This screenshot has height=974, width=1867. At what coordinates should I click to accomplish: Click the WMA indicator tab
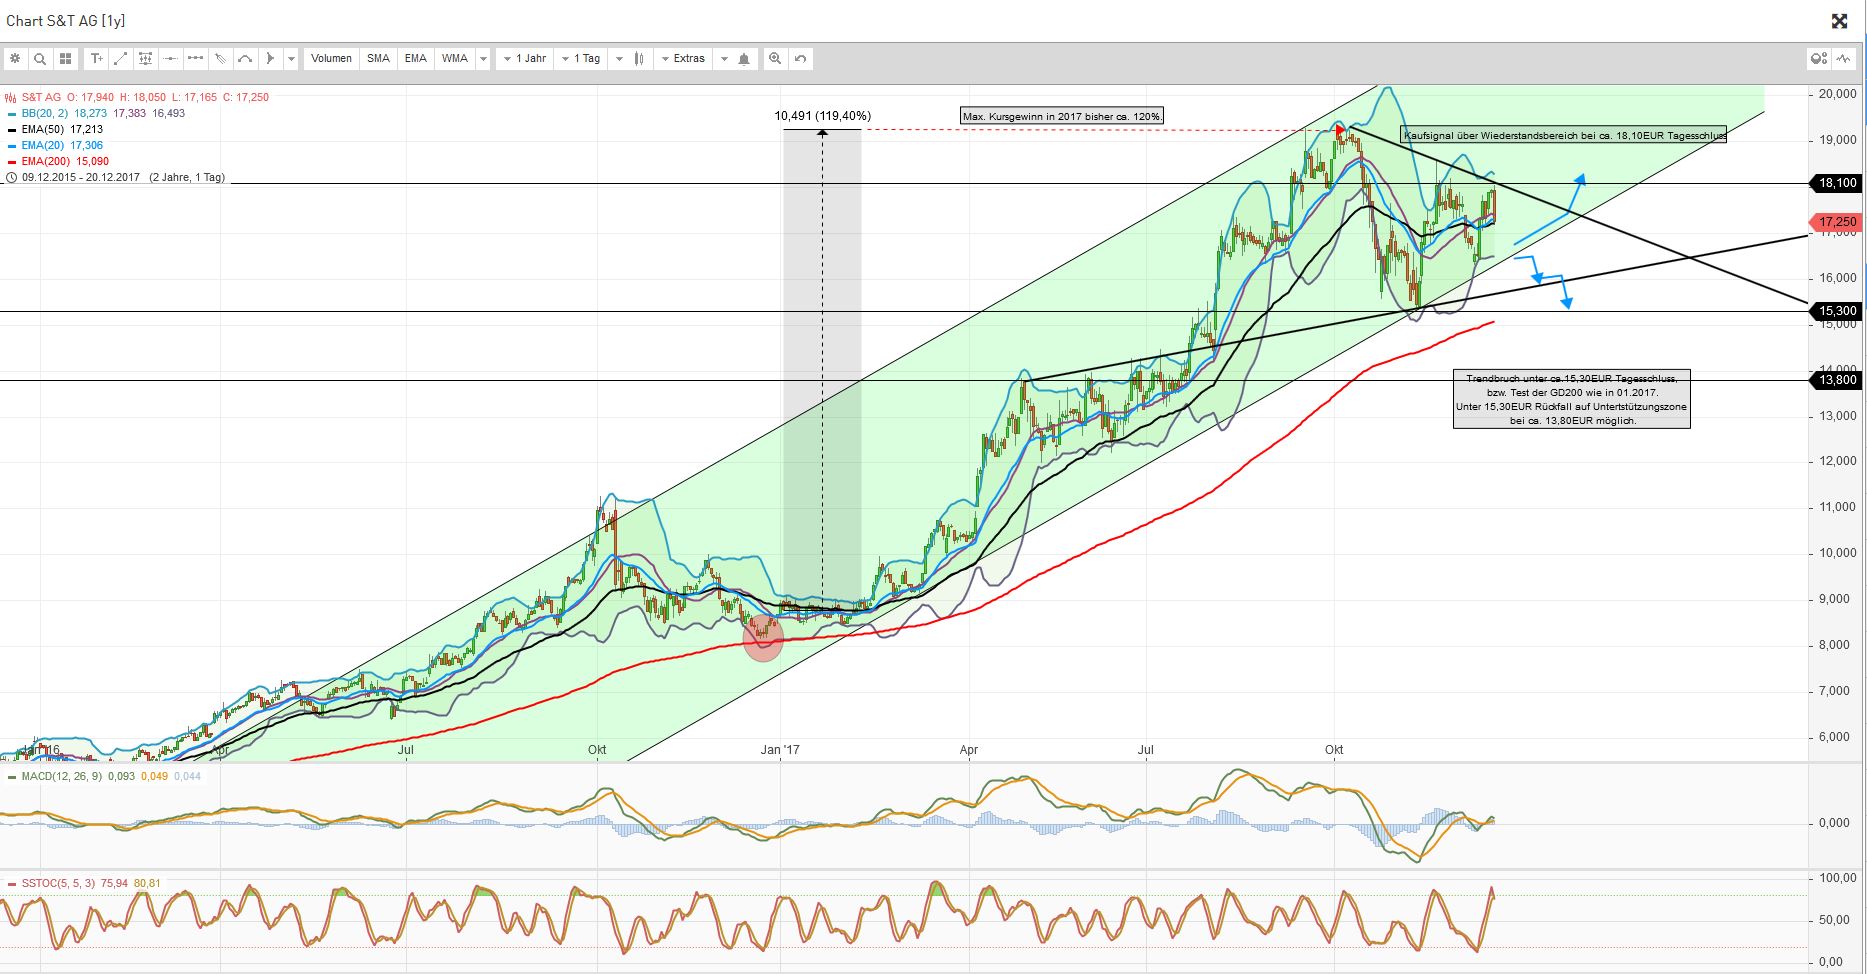[455, 58]
